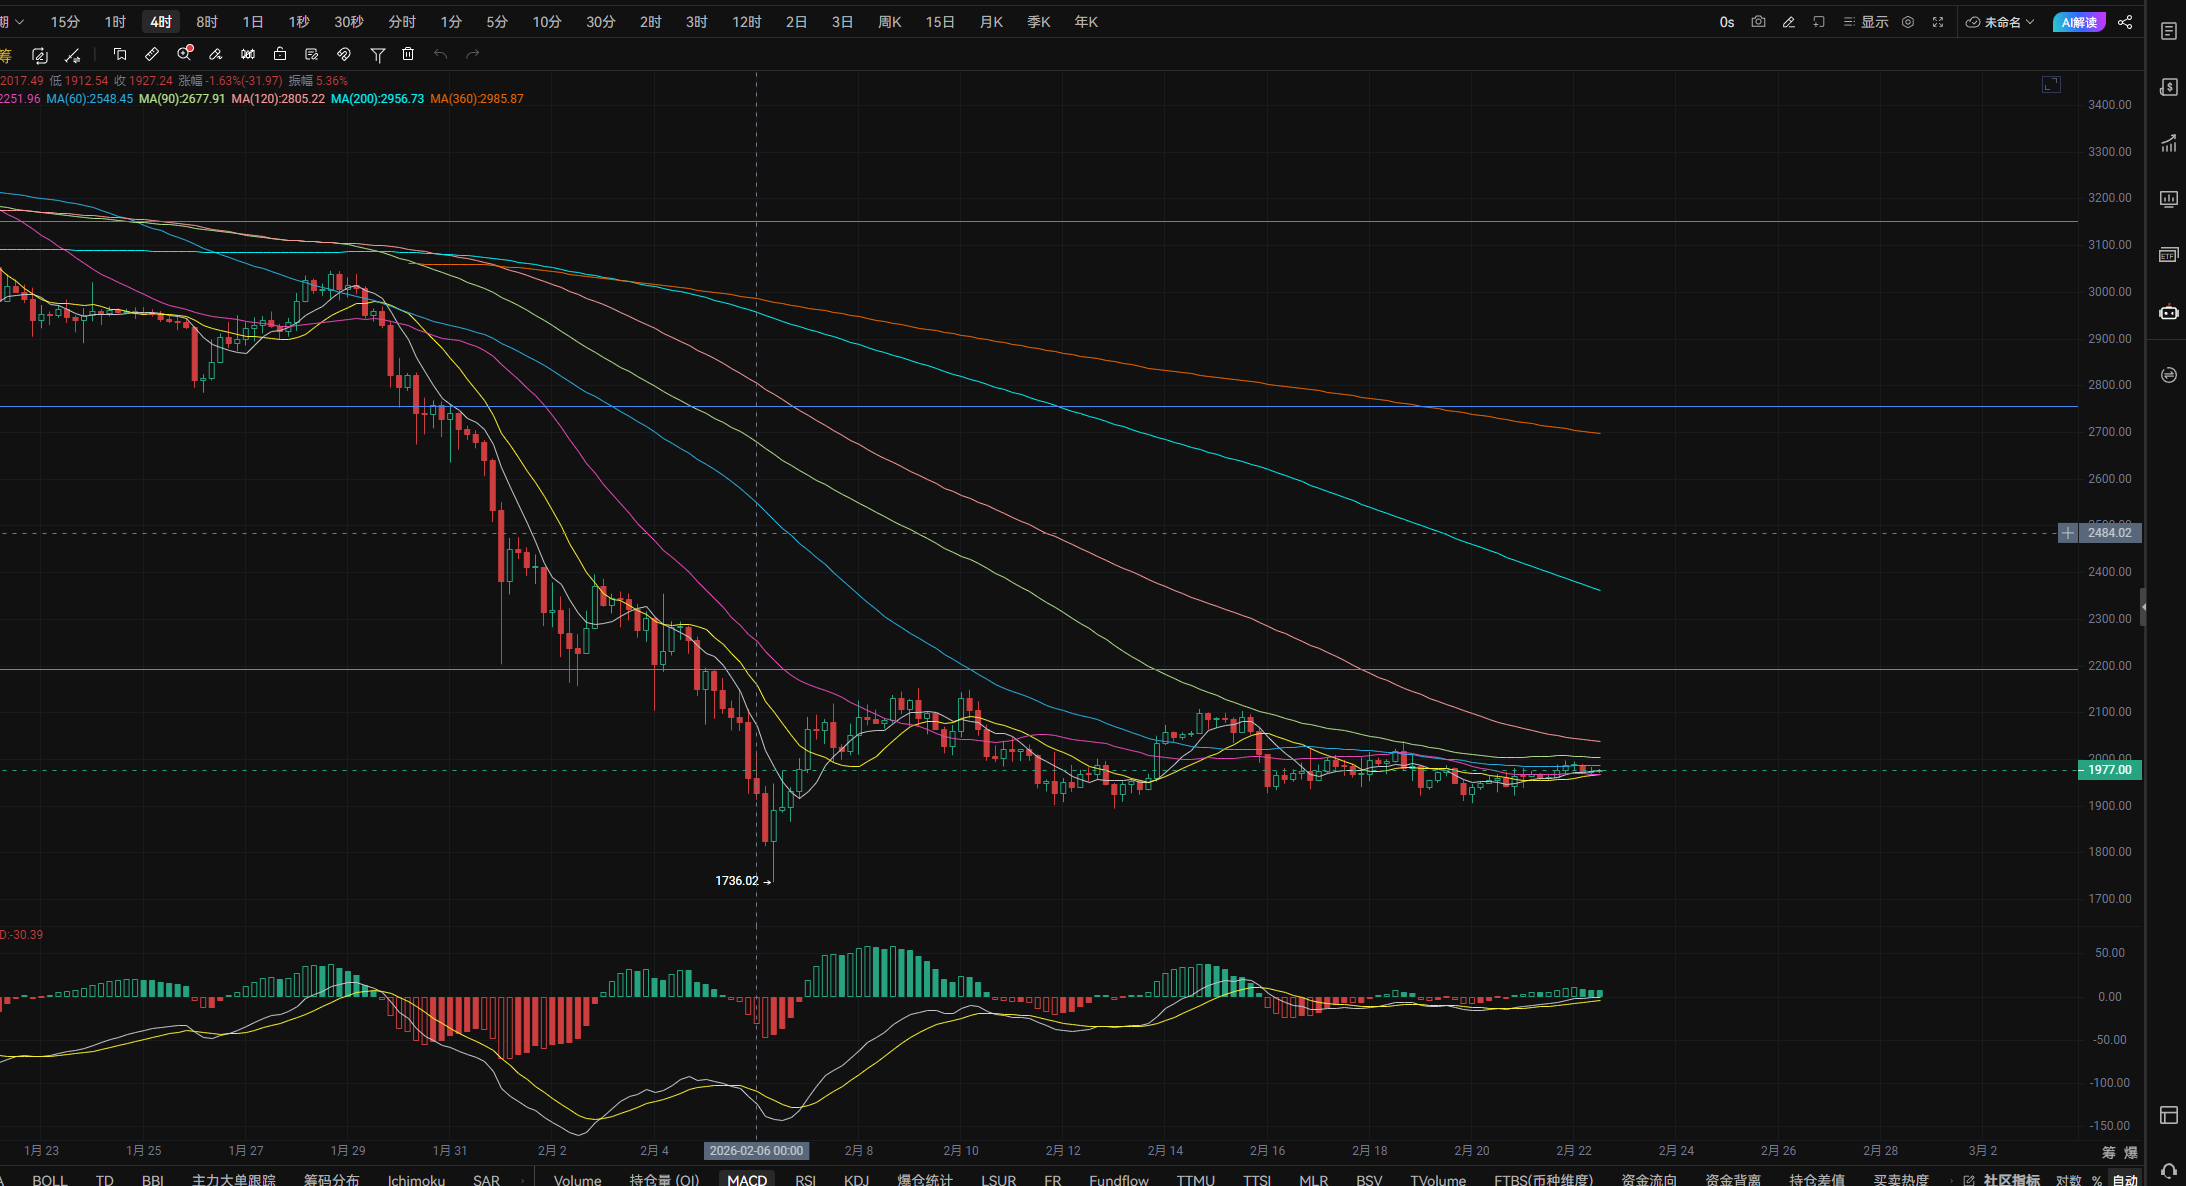2186x1186 pixels.
Task: Switch to the 1日 timeframe
Action: tap(253, 22)
